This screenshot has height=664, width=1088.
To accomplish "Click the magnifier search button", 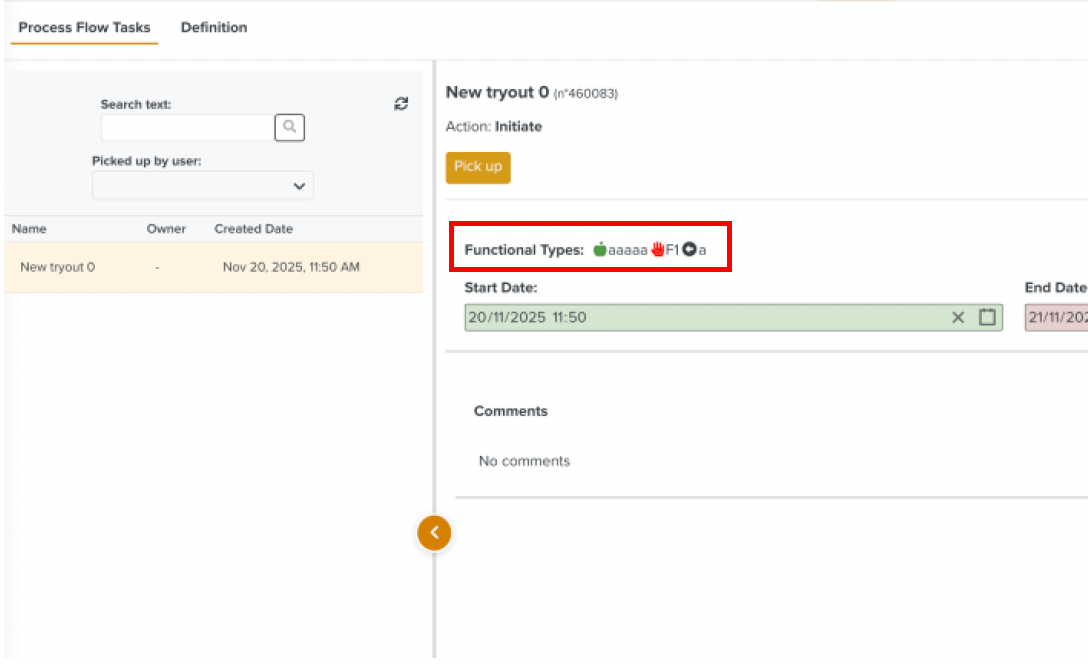I will (x=289, y=127).
